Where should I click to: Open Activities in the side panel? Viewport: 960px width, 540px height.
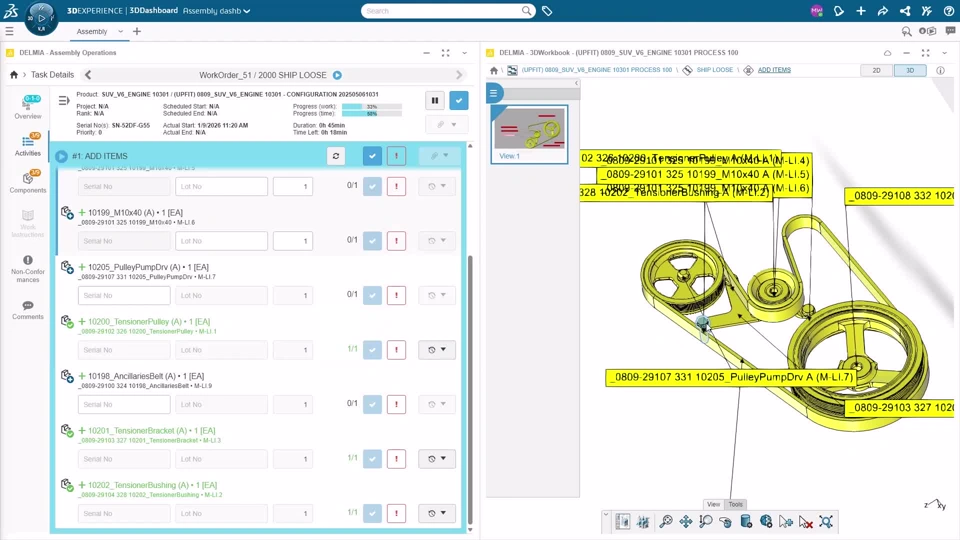[x=28, y=145]
